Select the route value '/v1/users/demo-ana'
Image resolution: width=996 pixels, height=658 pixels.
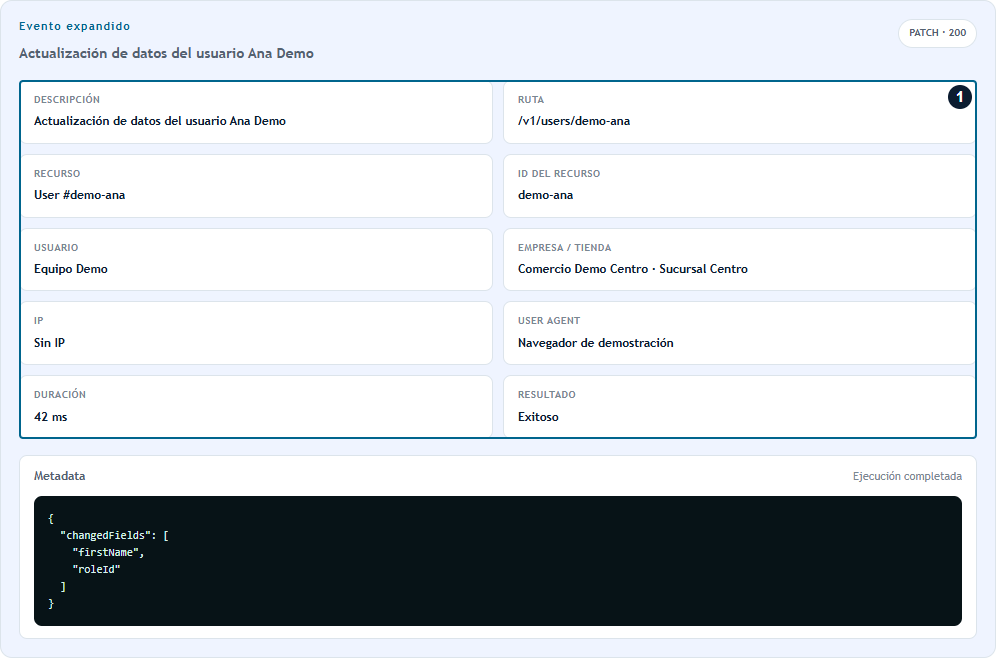pyautogui.click(x=574, y=121)
